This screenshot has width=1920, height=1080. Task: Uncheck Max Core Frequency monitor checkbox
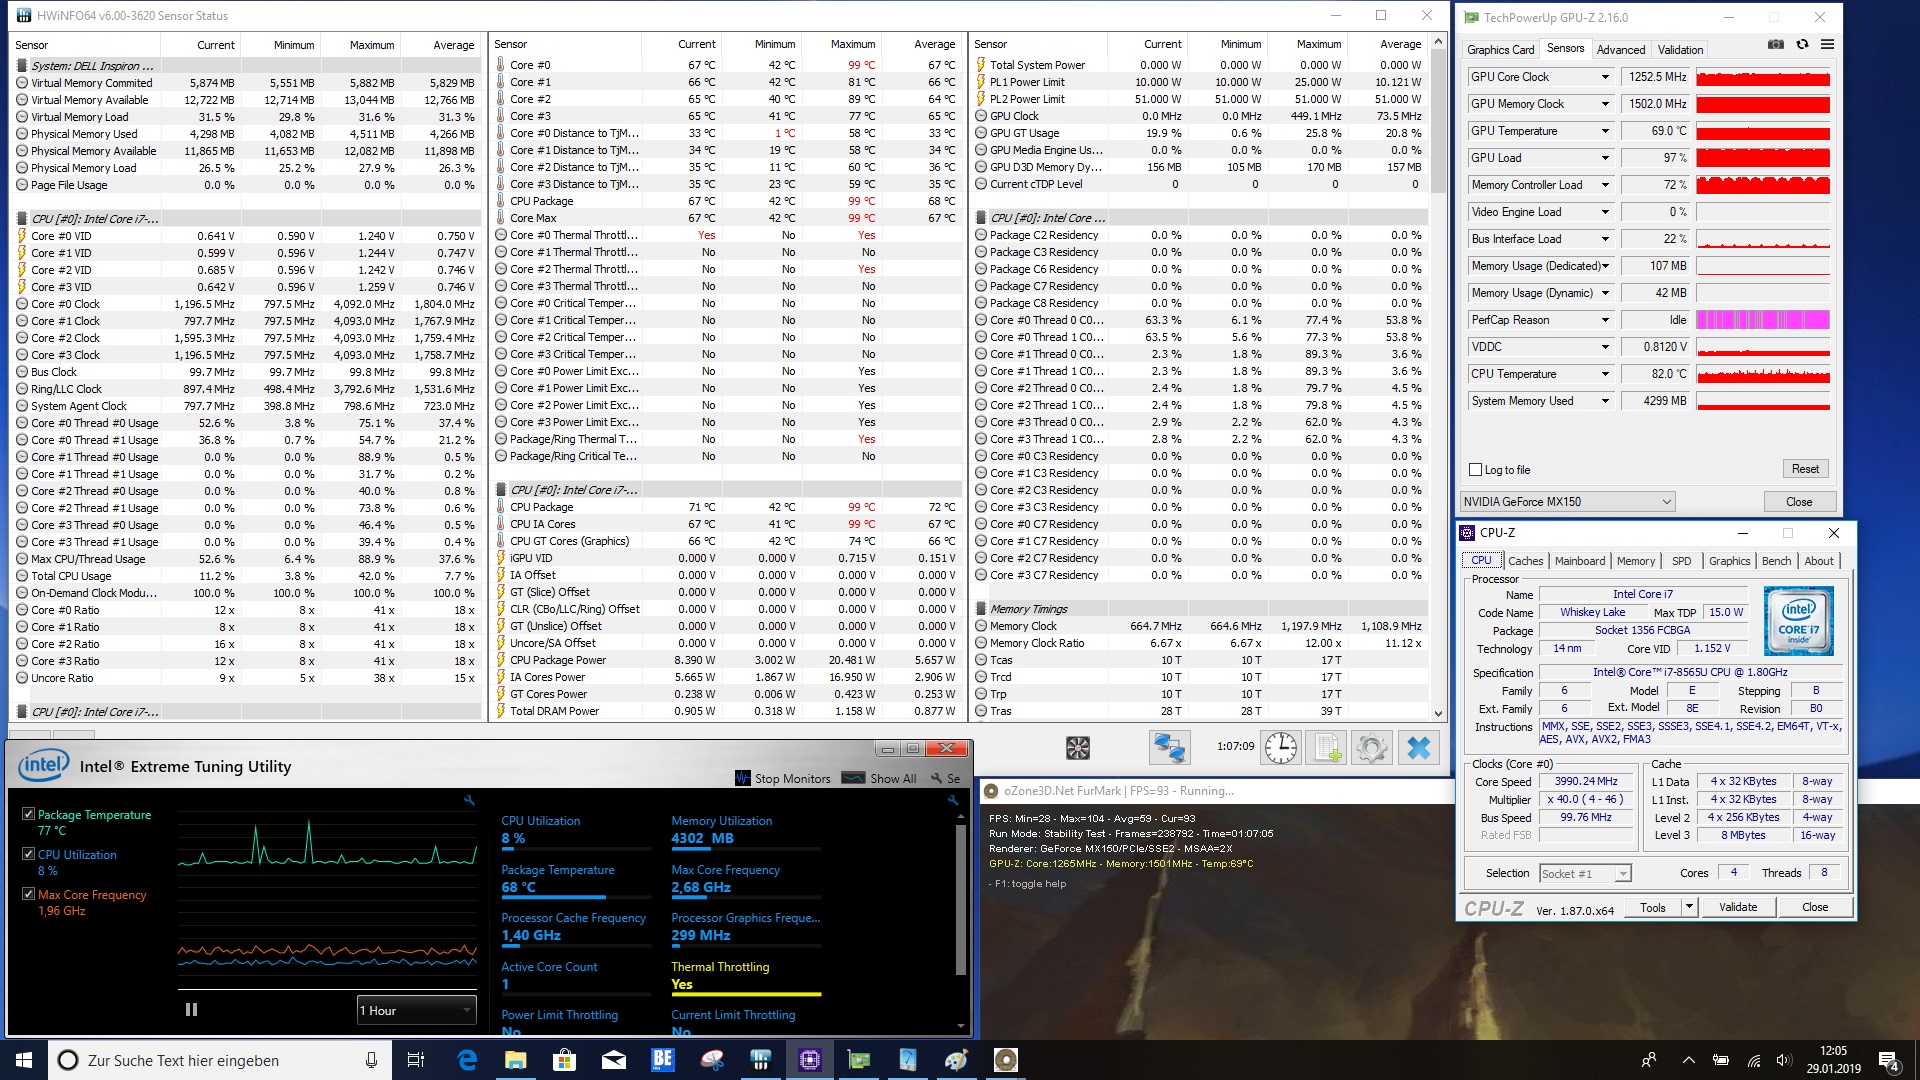click(29, 894)
